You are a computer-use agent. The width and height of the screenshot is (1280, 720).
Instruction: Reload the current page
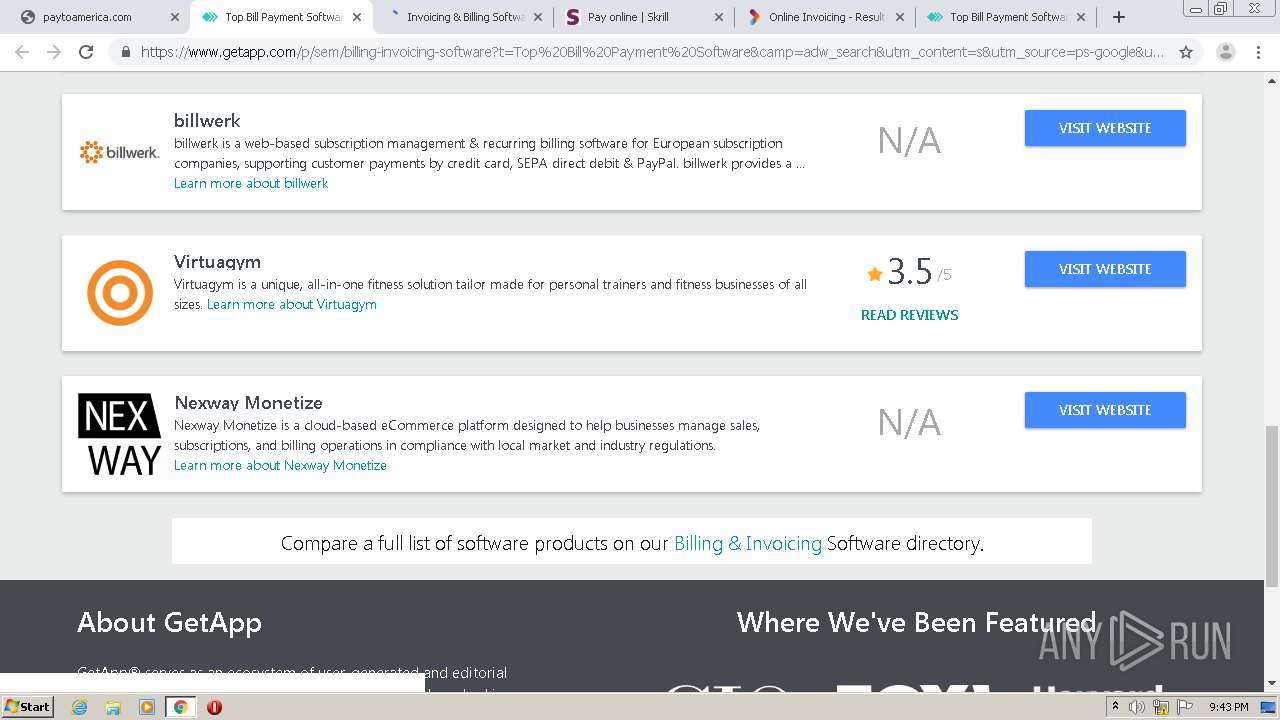click(86, 52)
